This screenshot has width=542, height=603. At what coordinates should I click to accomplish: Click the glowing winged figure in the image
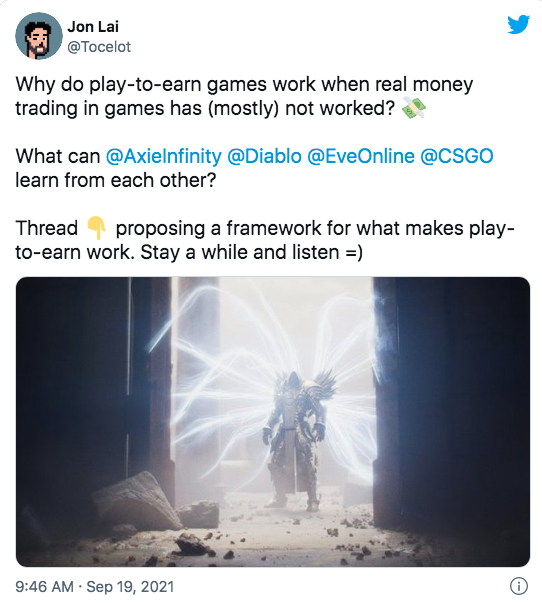[x=296, y=438]
